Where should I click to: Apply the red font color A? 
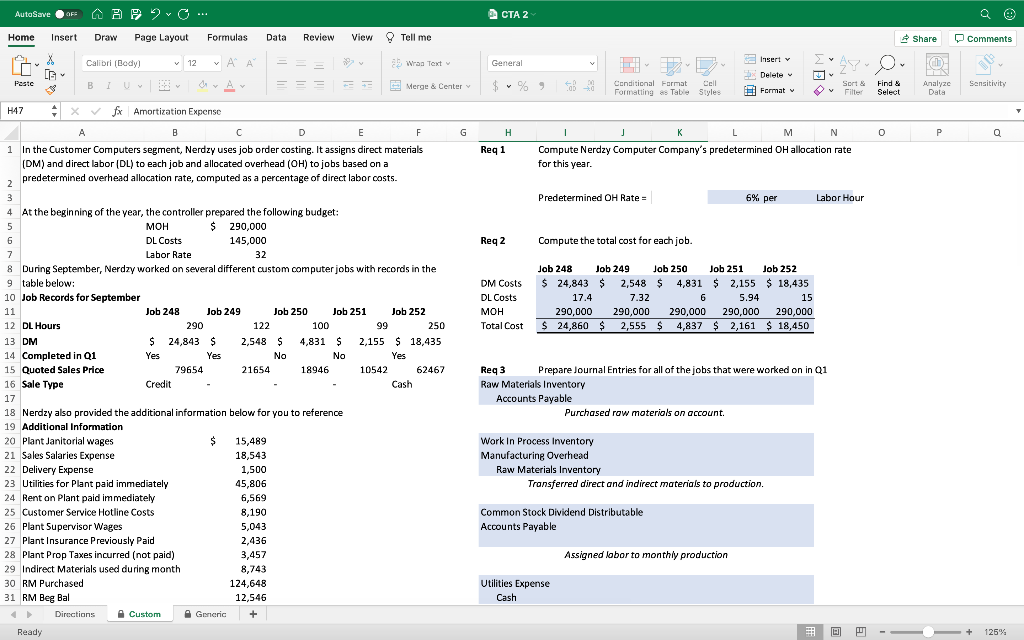pos(229,86)
